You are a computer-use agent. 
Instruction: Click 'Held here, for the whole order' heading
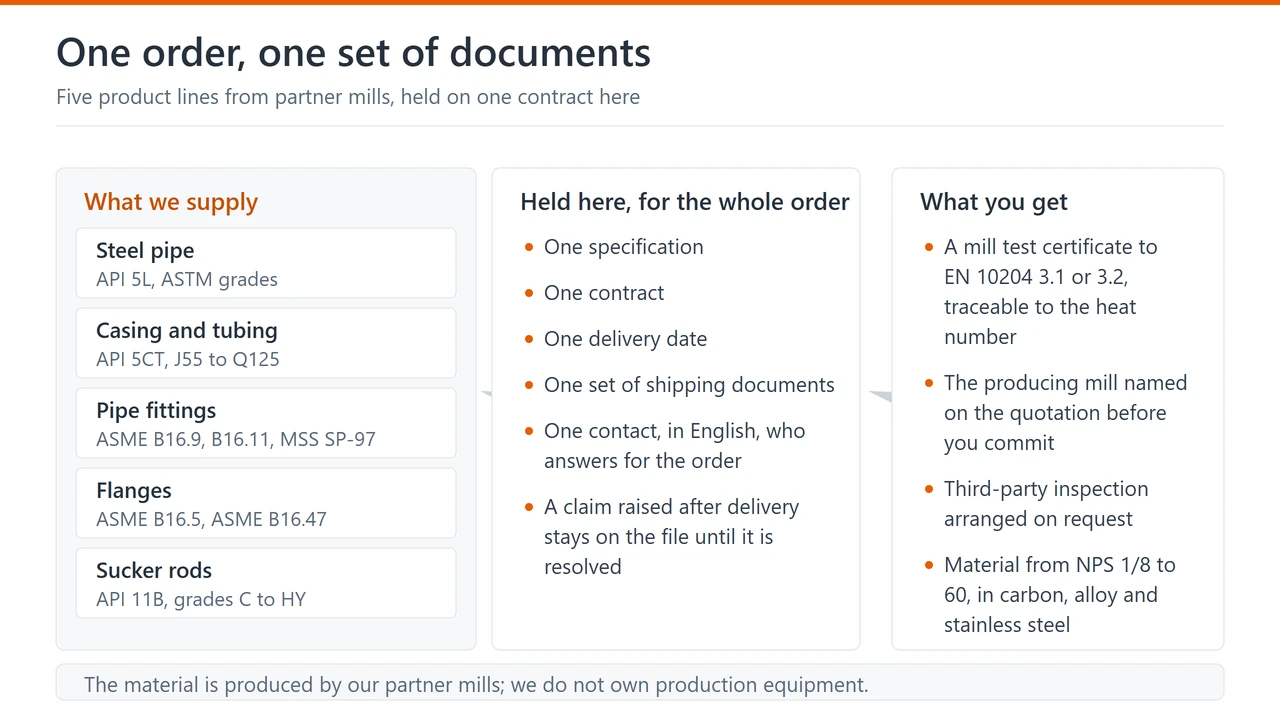pyautogui.click(x=685, y=202)
